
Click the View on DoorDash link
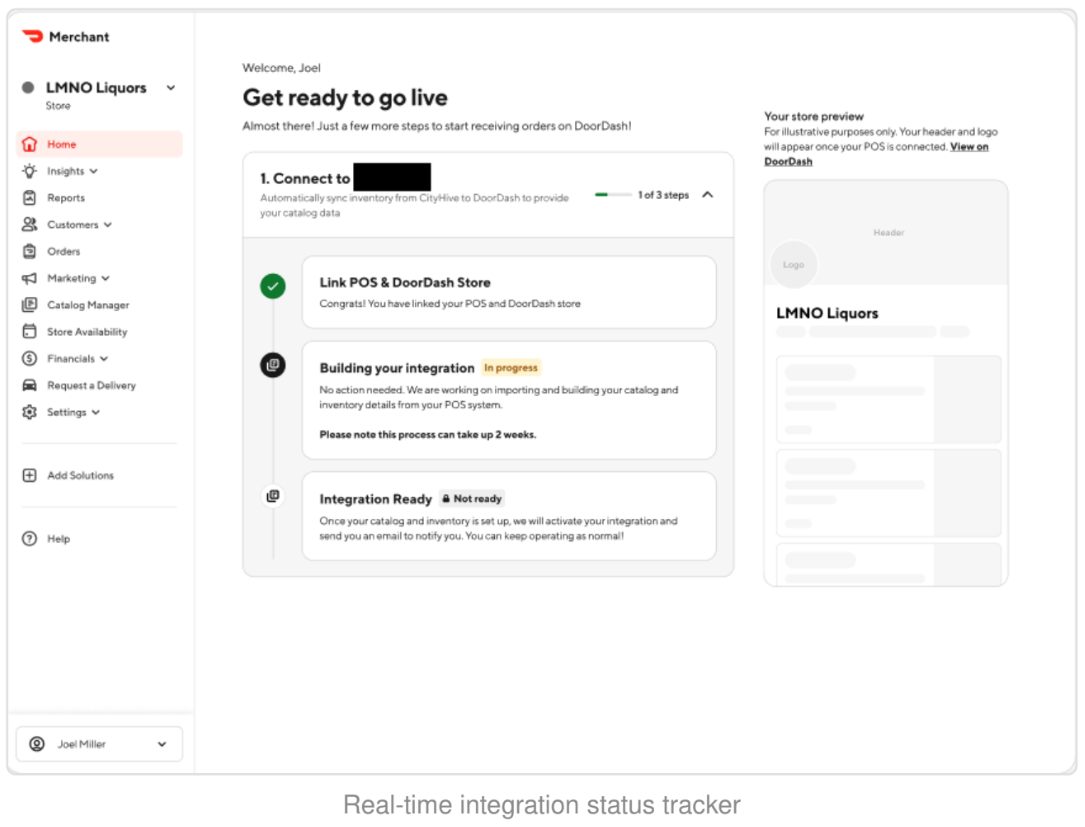[969, 147]
